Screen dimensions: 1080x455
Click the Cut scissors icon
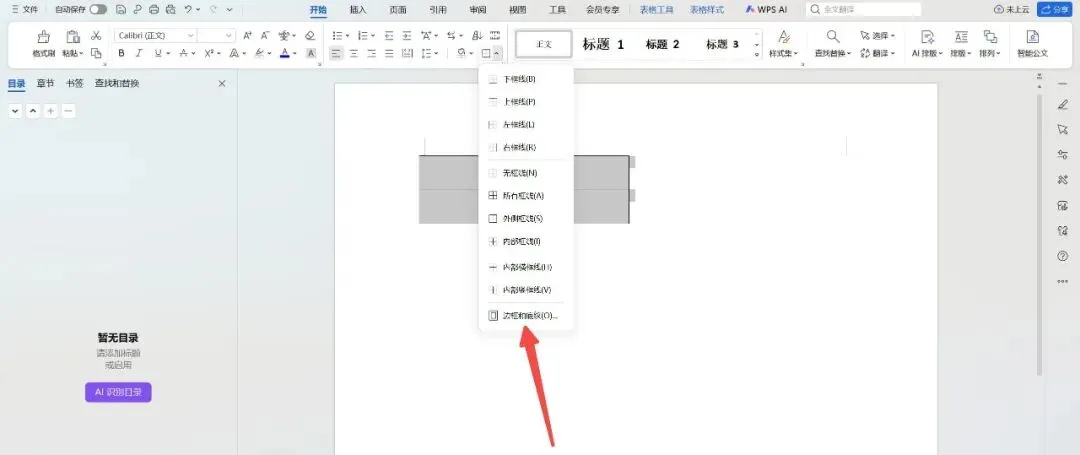point(96,35)
